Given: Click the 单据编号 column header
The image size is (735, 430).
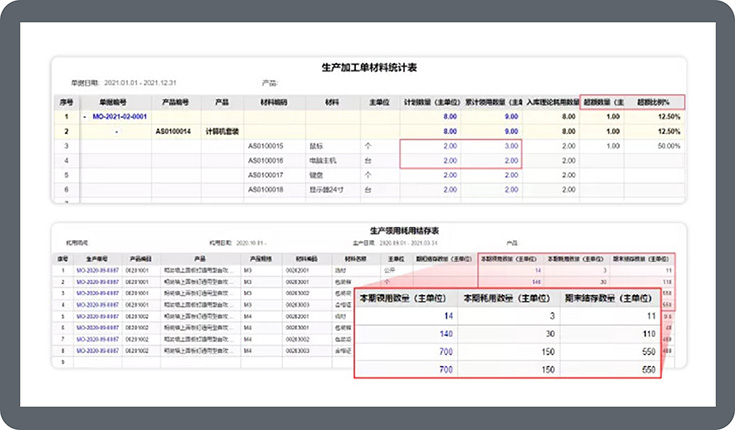Looking at the screenshot, I should coord(112,102).
